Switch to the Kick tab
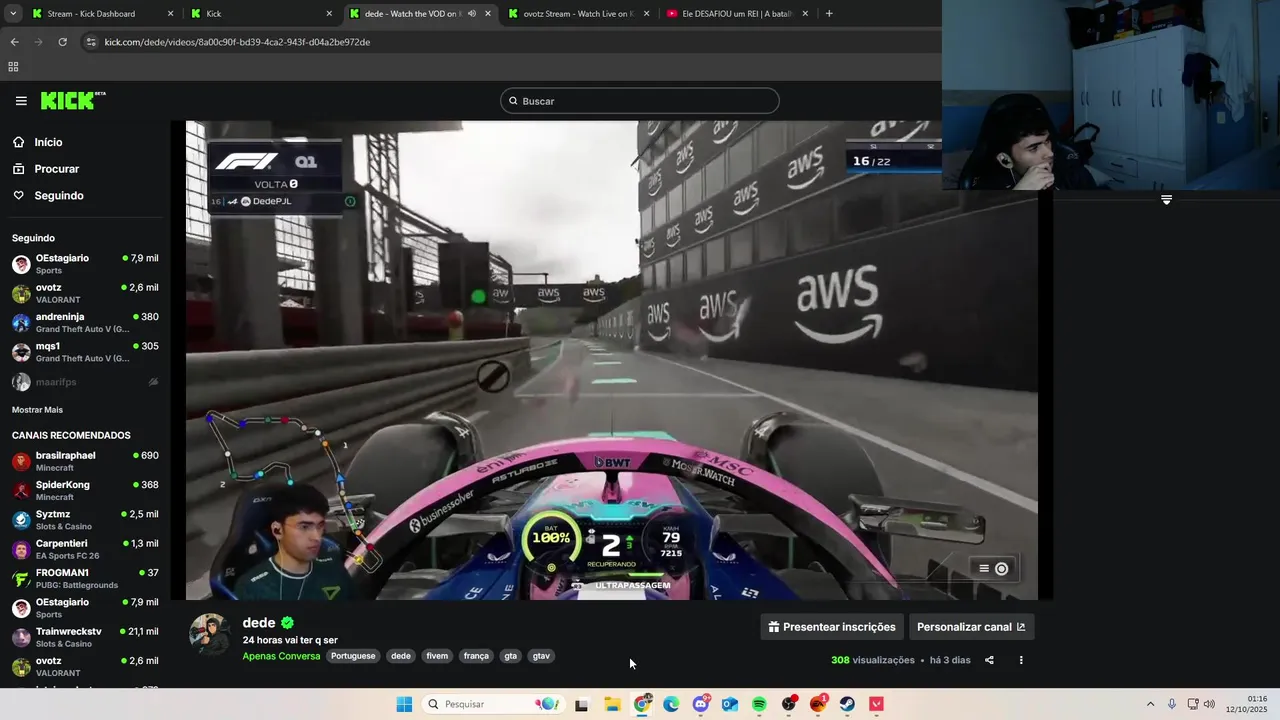The image size is (1280, 720). tap(262, 14)
